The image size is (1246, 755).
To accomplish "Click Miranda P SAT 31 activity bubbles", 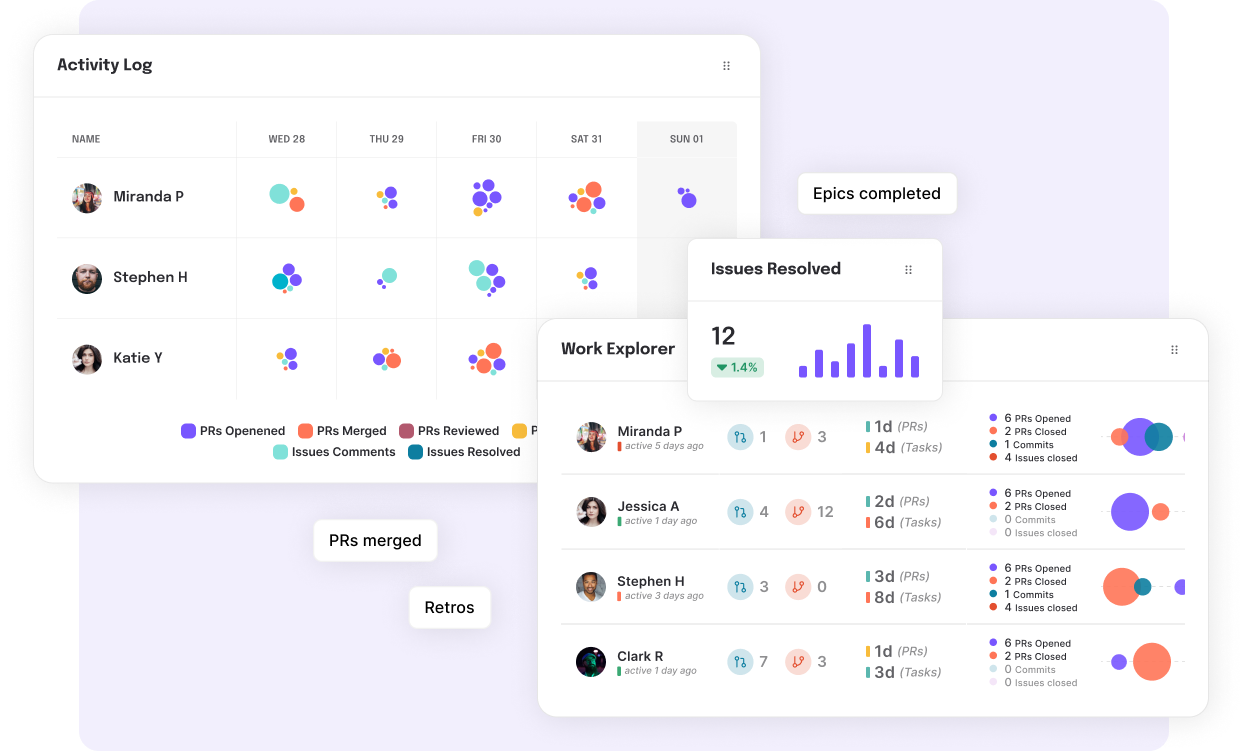I will (587, 198).
